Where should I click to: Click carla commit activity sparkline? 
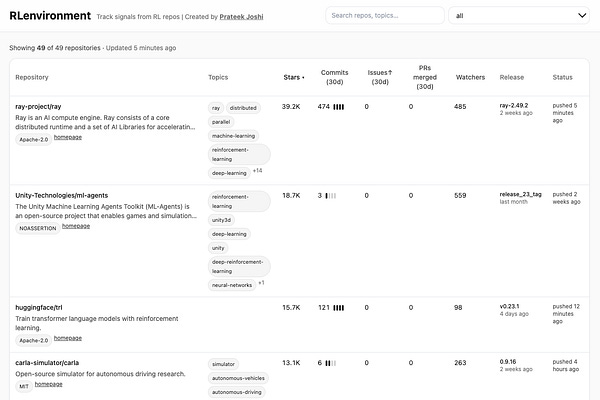pos(331,363)
